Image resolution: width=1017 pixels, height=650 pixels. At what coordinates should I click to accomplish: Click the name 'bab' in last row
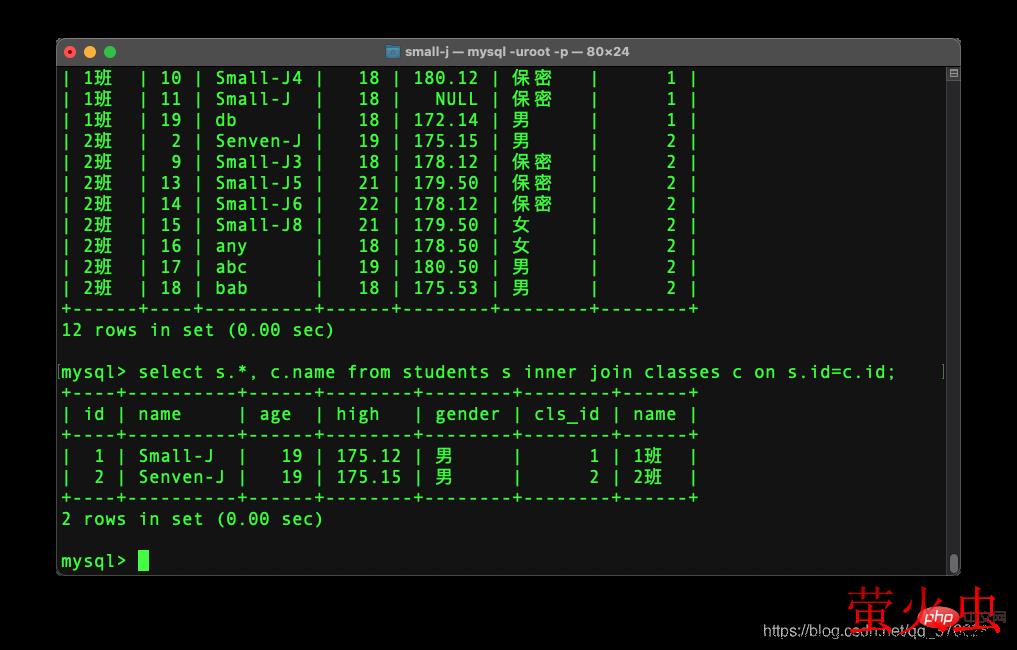pyautogui.click(x=232, y=288)
